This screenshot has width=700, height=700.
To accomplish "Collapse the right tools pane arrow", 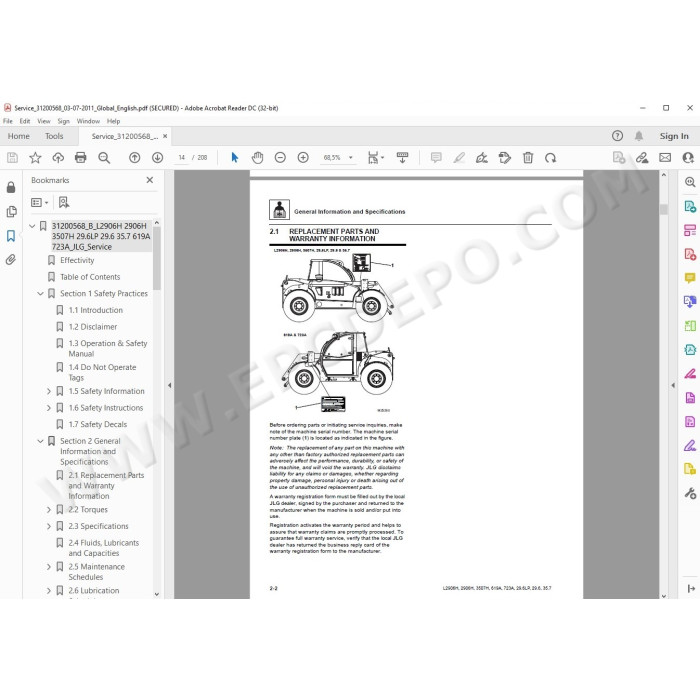I will (673, 385).
